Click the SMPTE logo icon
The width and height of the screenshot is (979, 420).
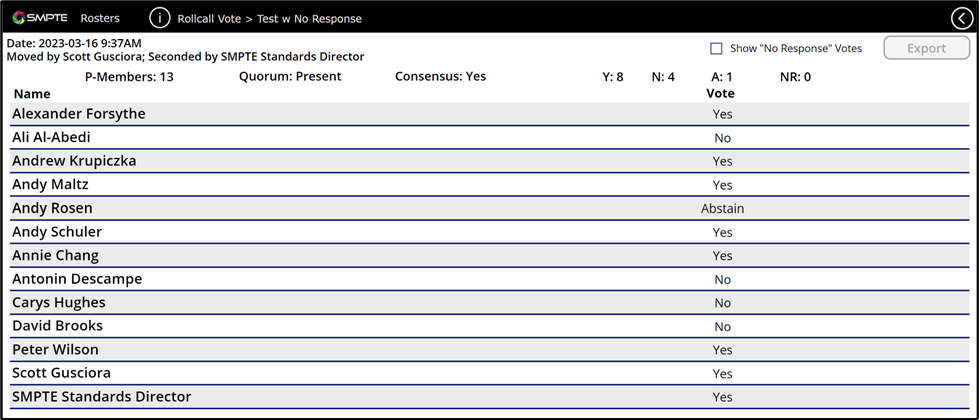click(x=20, y=18)
